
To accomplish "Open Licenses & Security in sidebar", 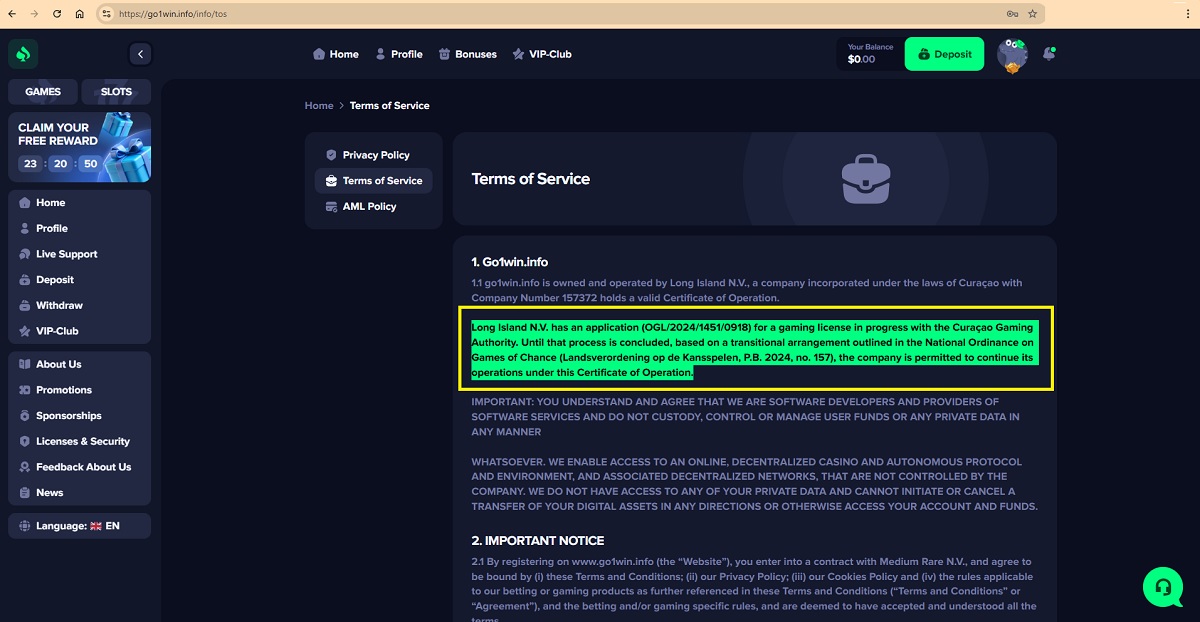I will pyautogui.click(x=82, y=441).
